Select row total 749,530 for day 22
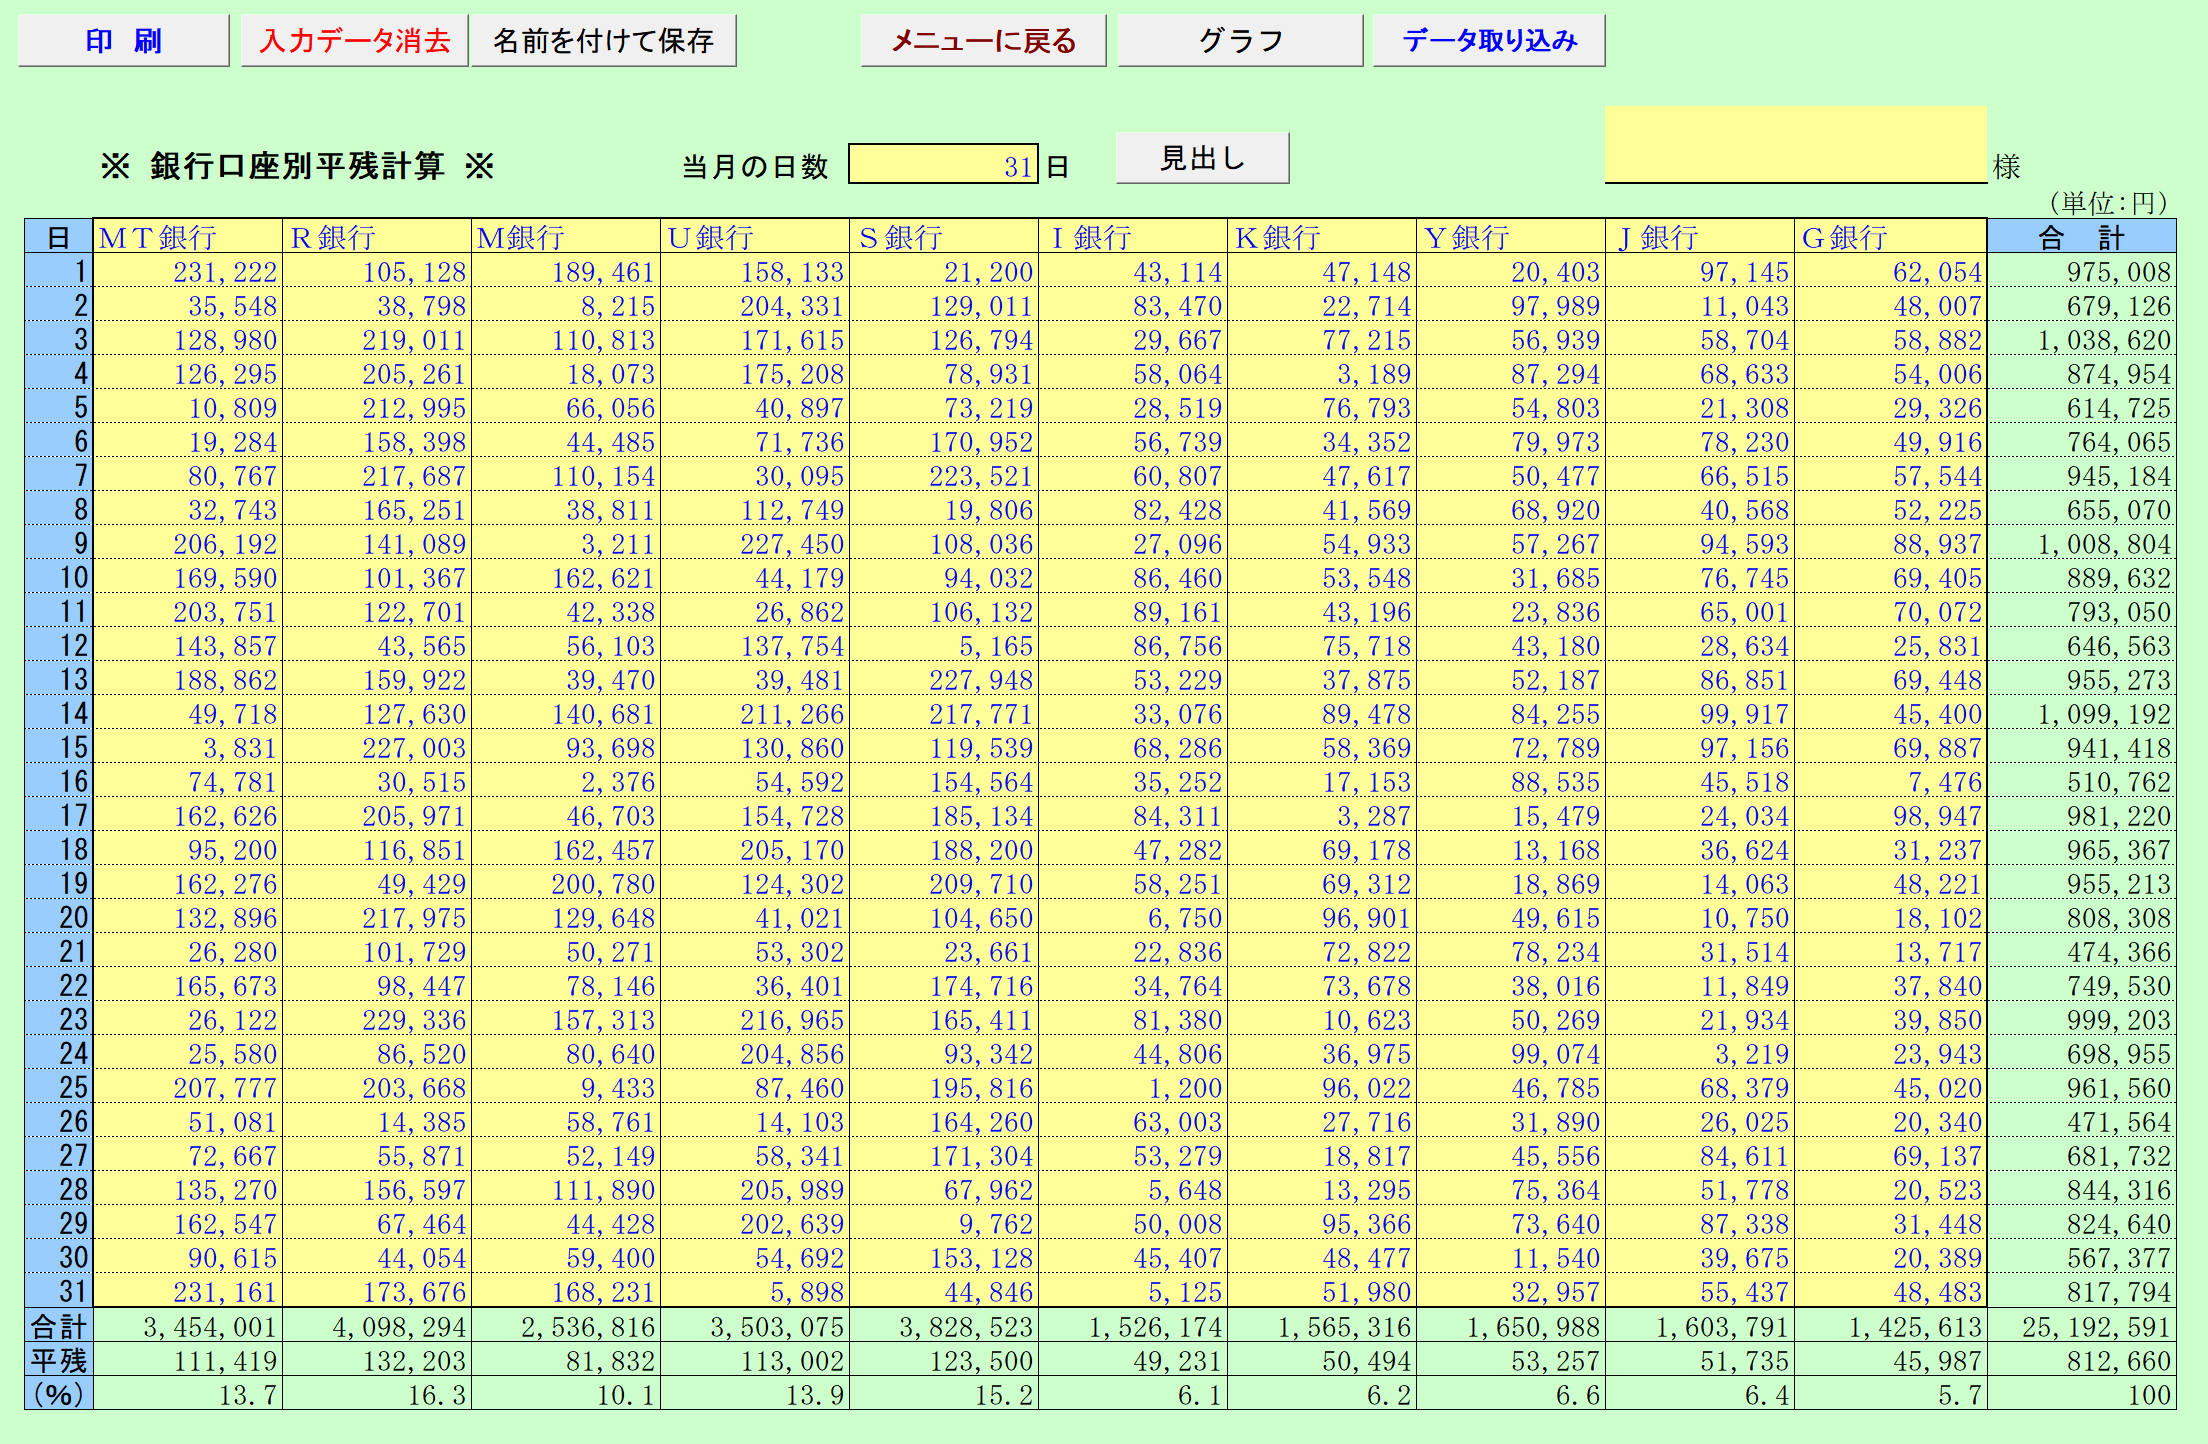Viewport: 2208px width, 1444px height. click(x=2082, y=985)
